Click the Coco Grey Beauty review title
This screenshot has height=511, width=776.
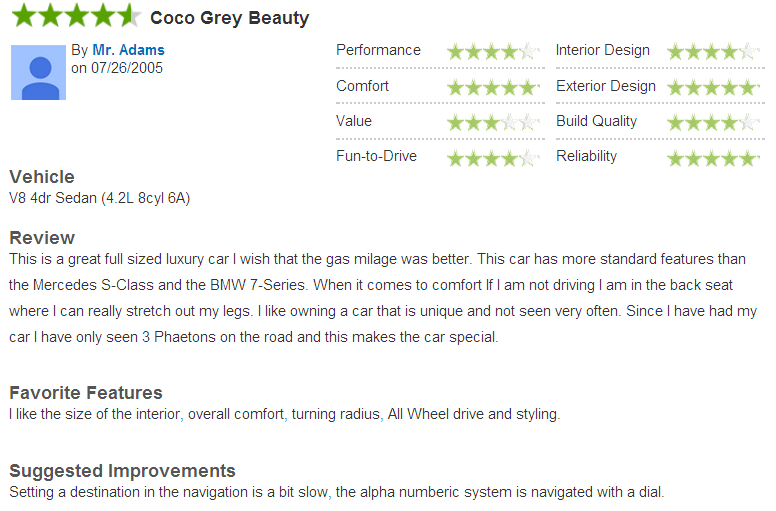point(230,18)
